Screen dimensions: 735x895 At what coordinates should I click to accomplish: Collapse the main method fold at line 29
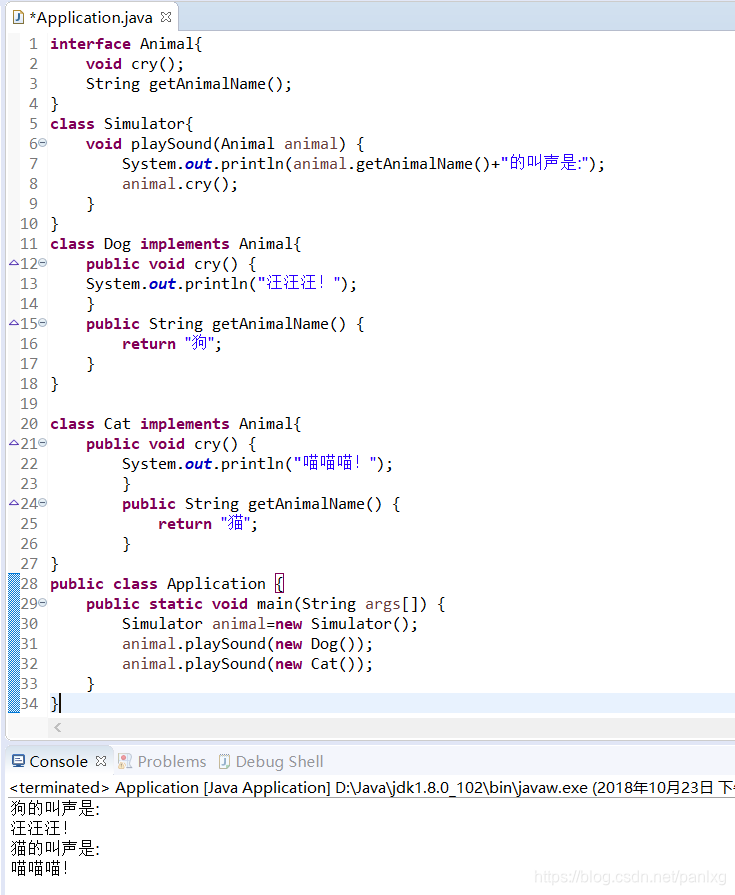click(43, 603)
